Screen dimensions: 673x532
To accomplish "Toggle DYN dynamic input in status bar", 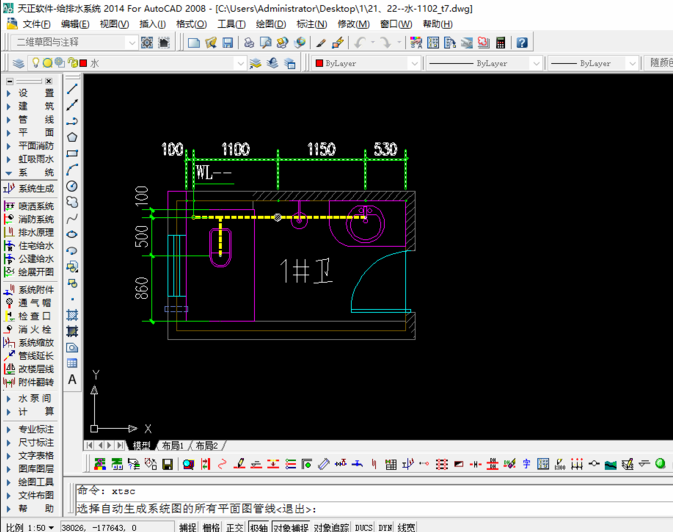I will (x=385, y=527).
